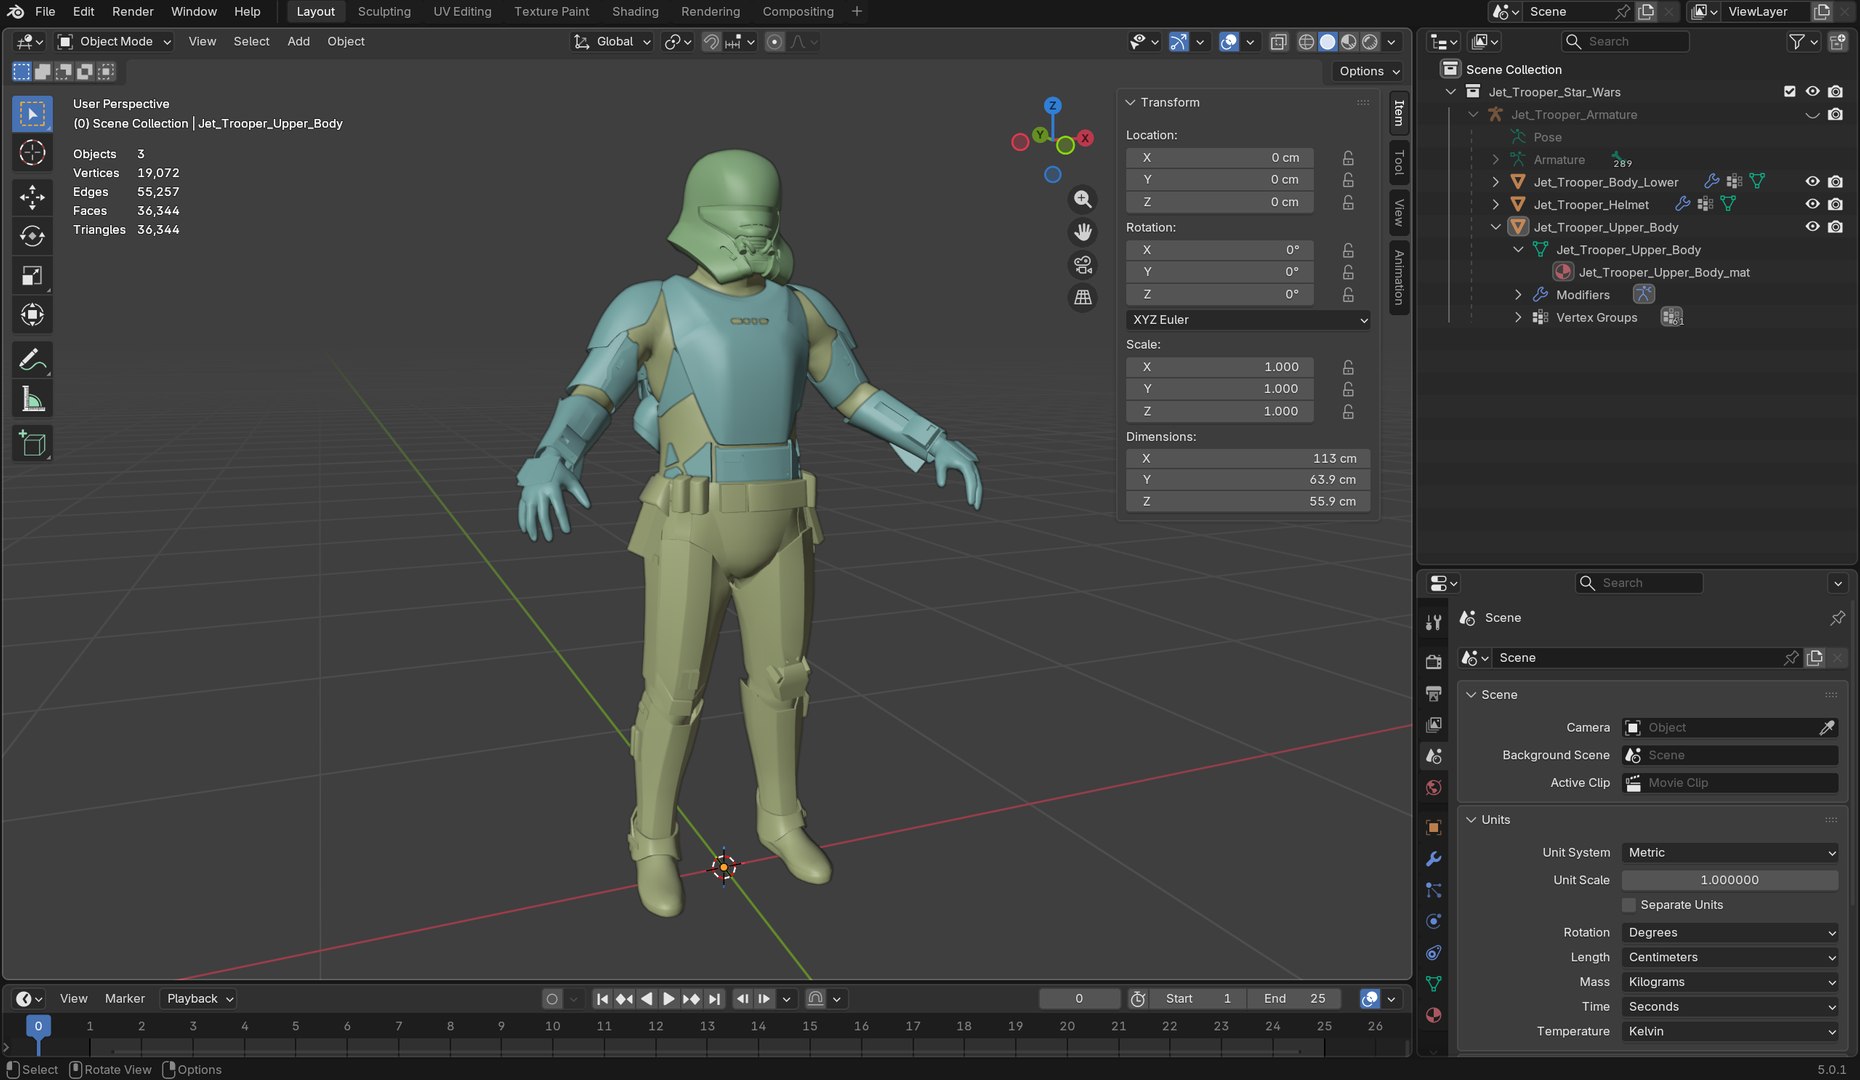Choose the Transform tool

pos(32,315)
